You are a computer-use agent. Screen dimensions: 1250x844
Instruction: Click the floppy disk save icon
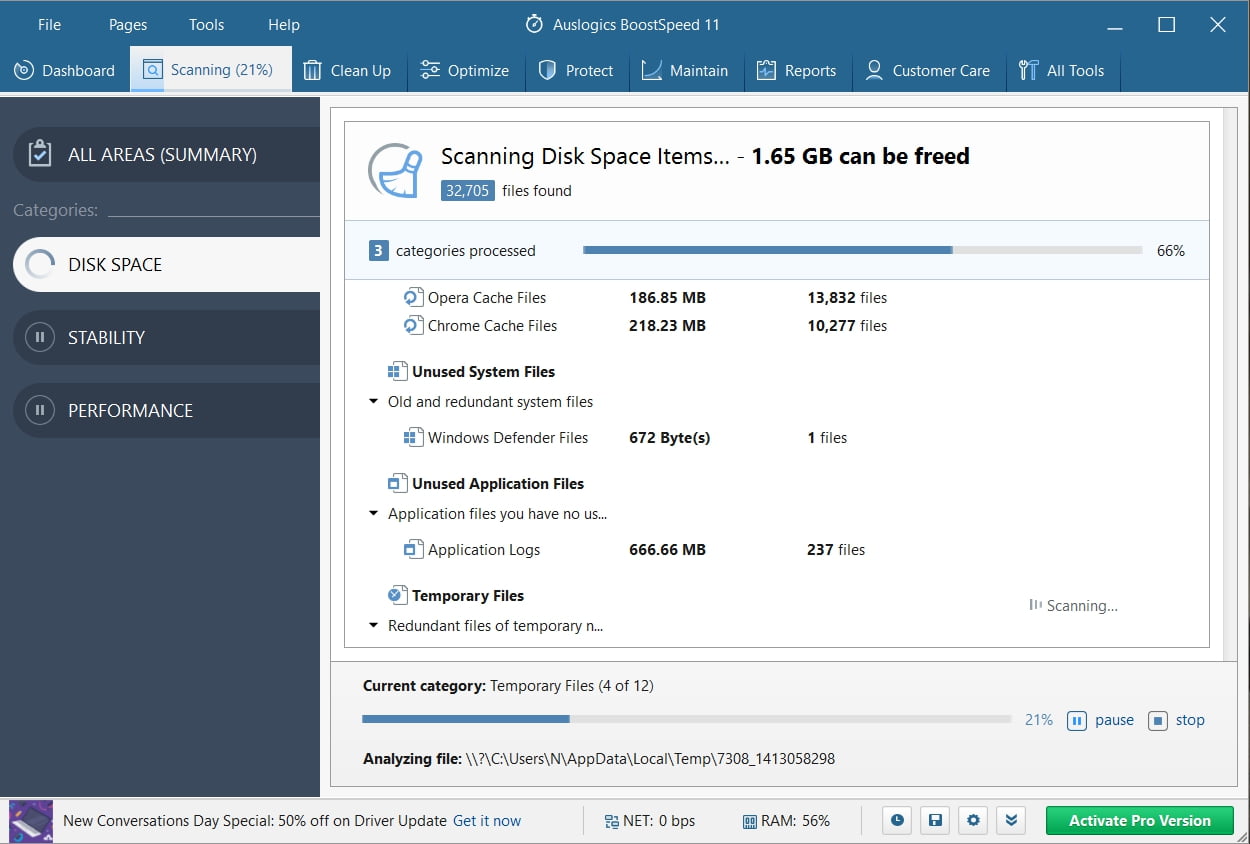pos(935,821)
